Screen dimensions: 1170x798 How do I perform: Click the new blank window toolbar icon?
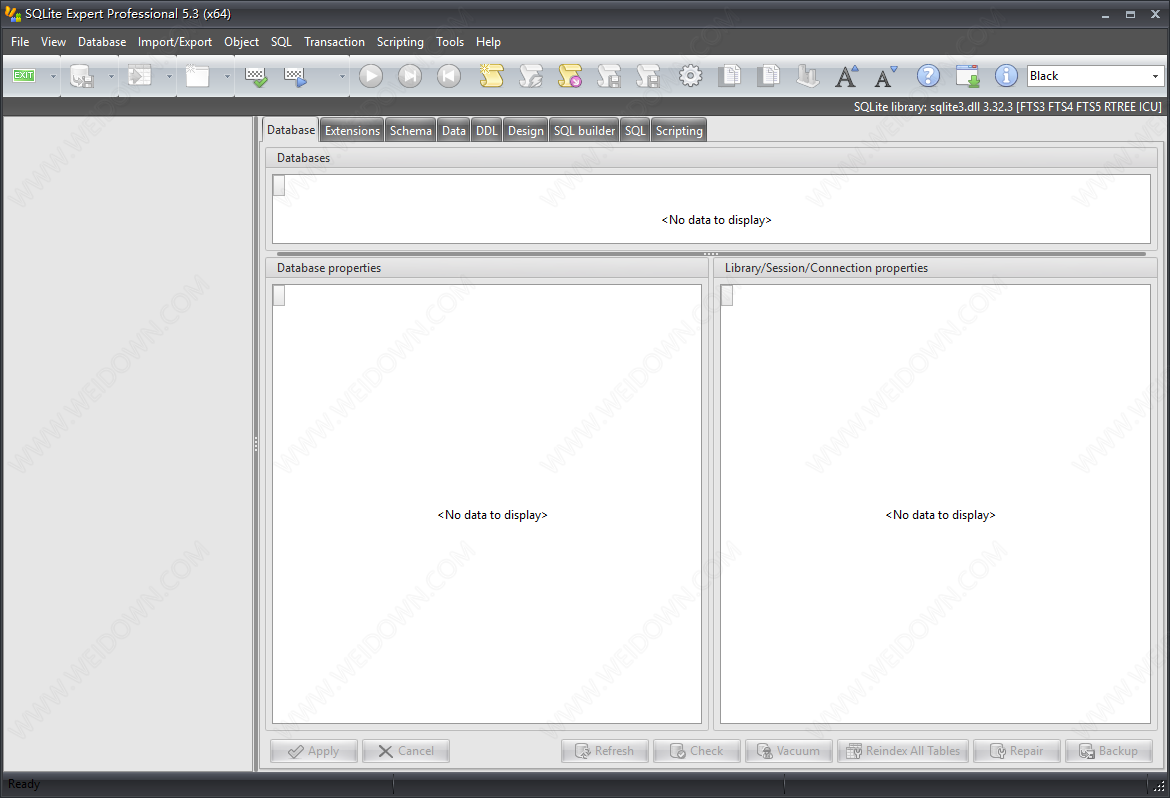click(x=198, y=76)
